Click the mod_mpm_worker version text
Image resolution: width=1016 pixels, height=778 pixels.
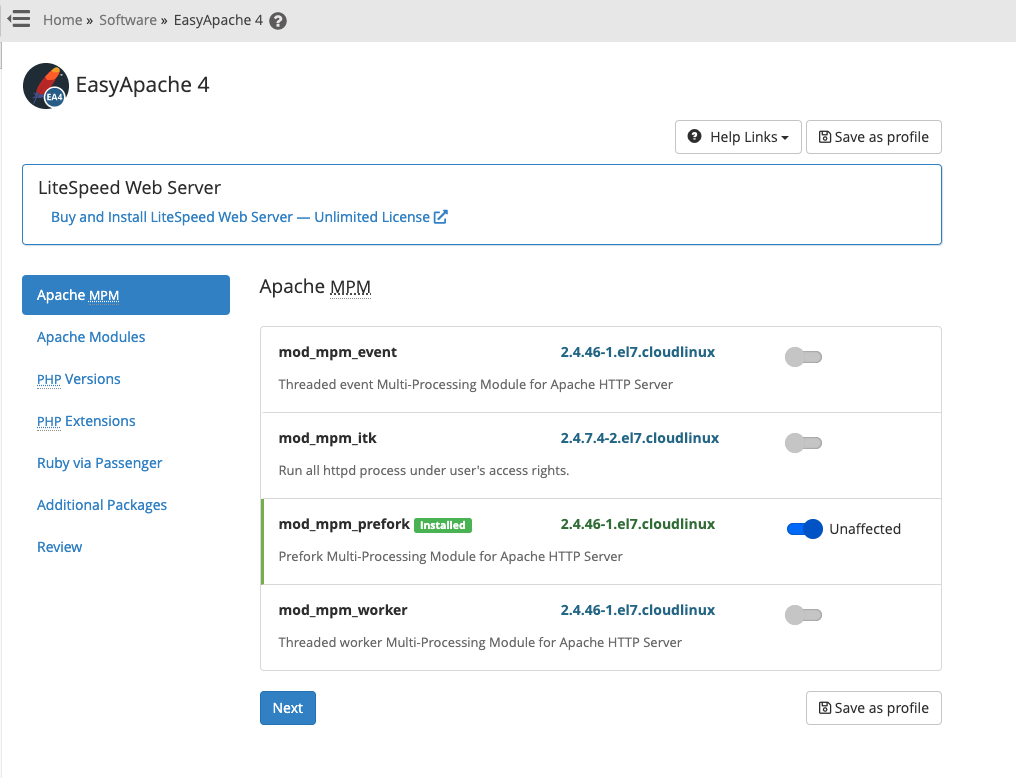638,610
